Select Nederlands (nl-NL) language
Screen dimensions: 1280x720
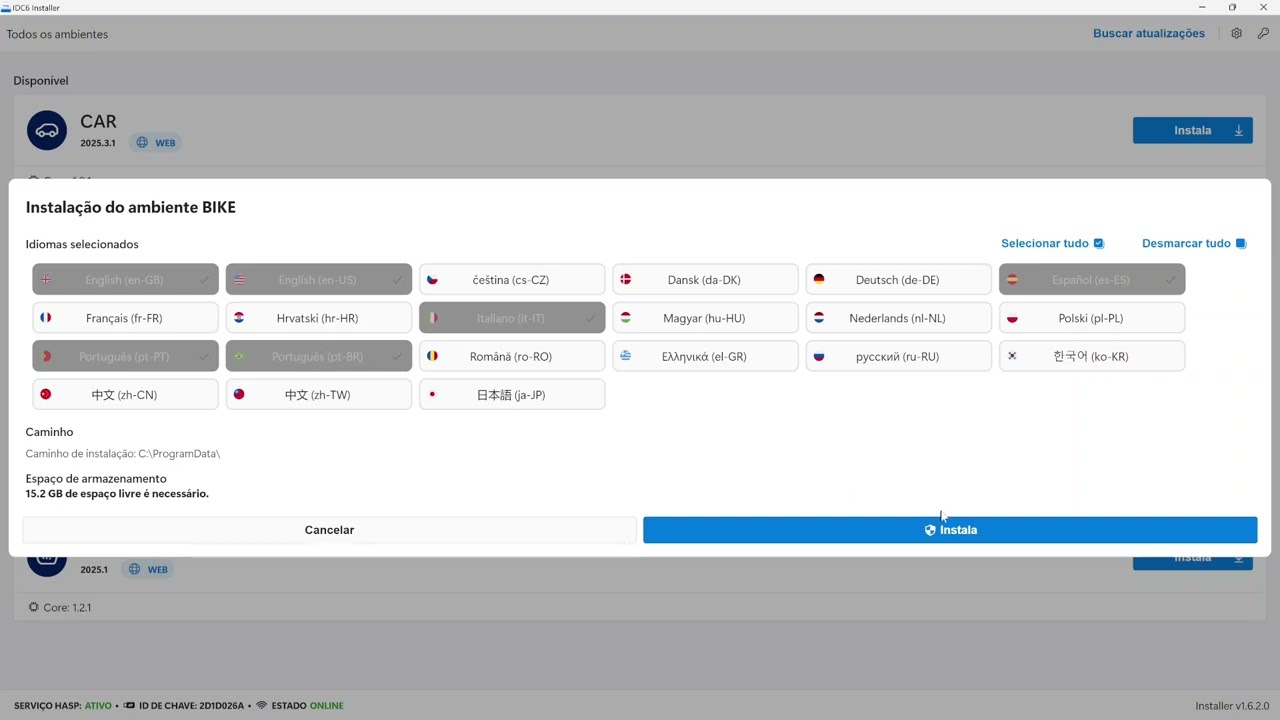click(899, 318)
